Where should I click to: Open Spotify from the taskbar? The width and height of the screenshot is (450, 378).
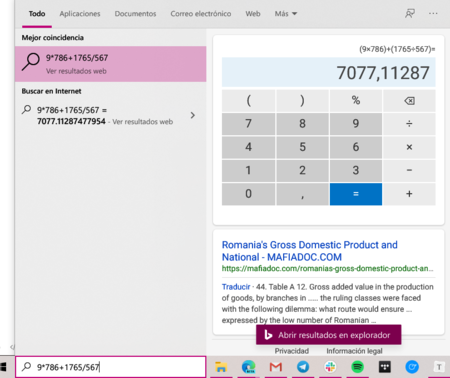[358, 367]
